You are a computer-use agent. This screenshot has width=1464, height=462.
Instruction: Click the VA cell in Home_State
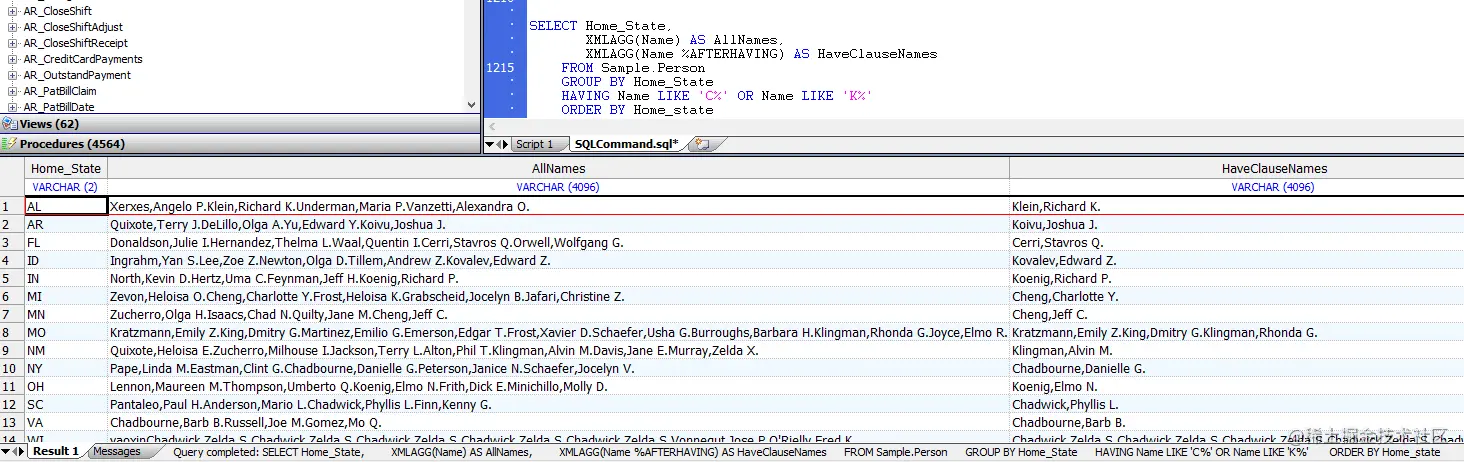tap(66, 422)
